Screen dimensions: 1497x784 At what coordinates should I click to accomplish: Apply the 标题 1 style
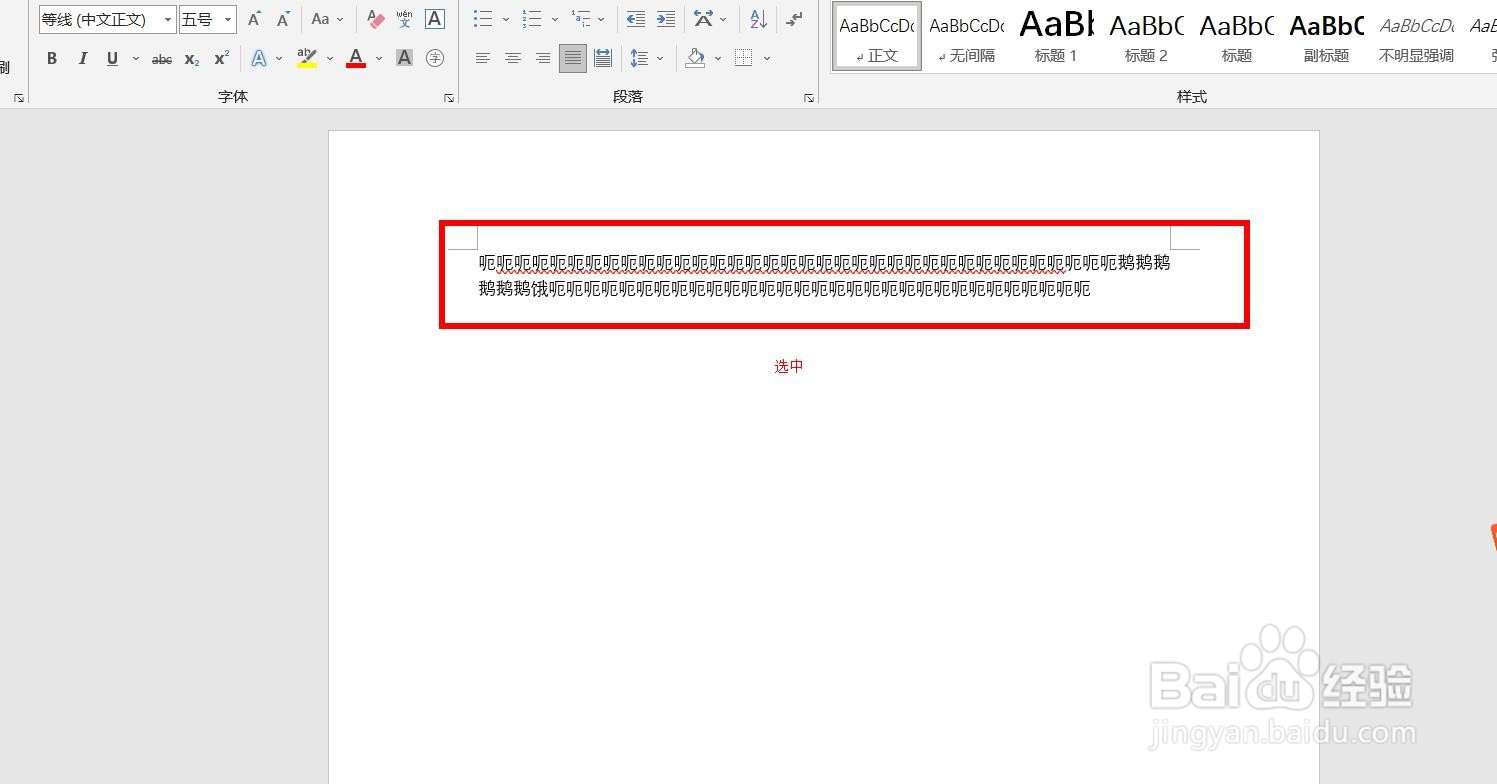(1056, 36)
